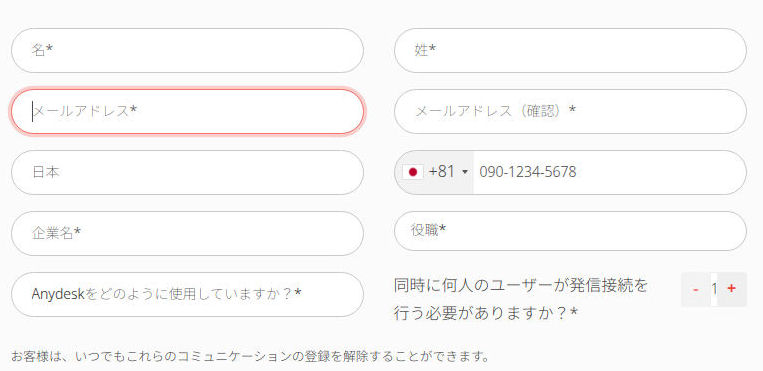
Task: Open the Anydesk usage question dropdown
Action: [187, 295]
